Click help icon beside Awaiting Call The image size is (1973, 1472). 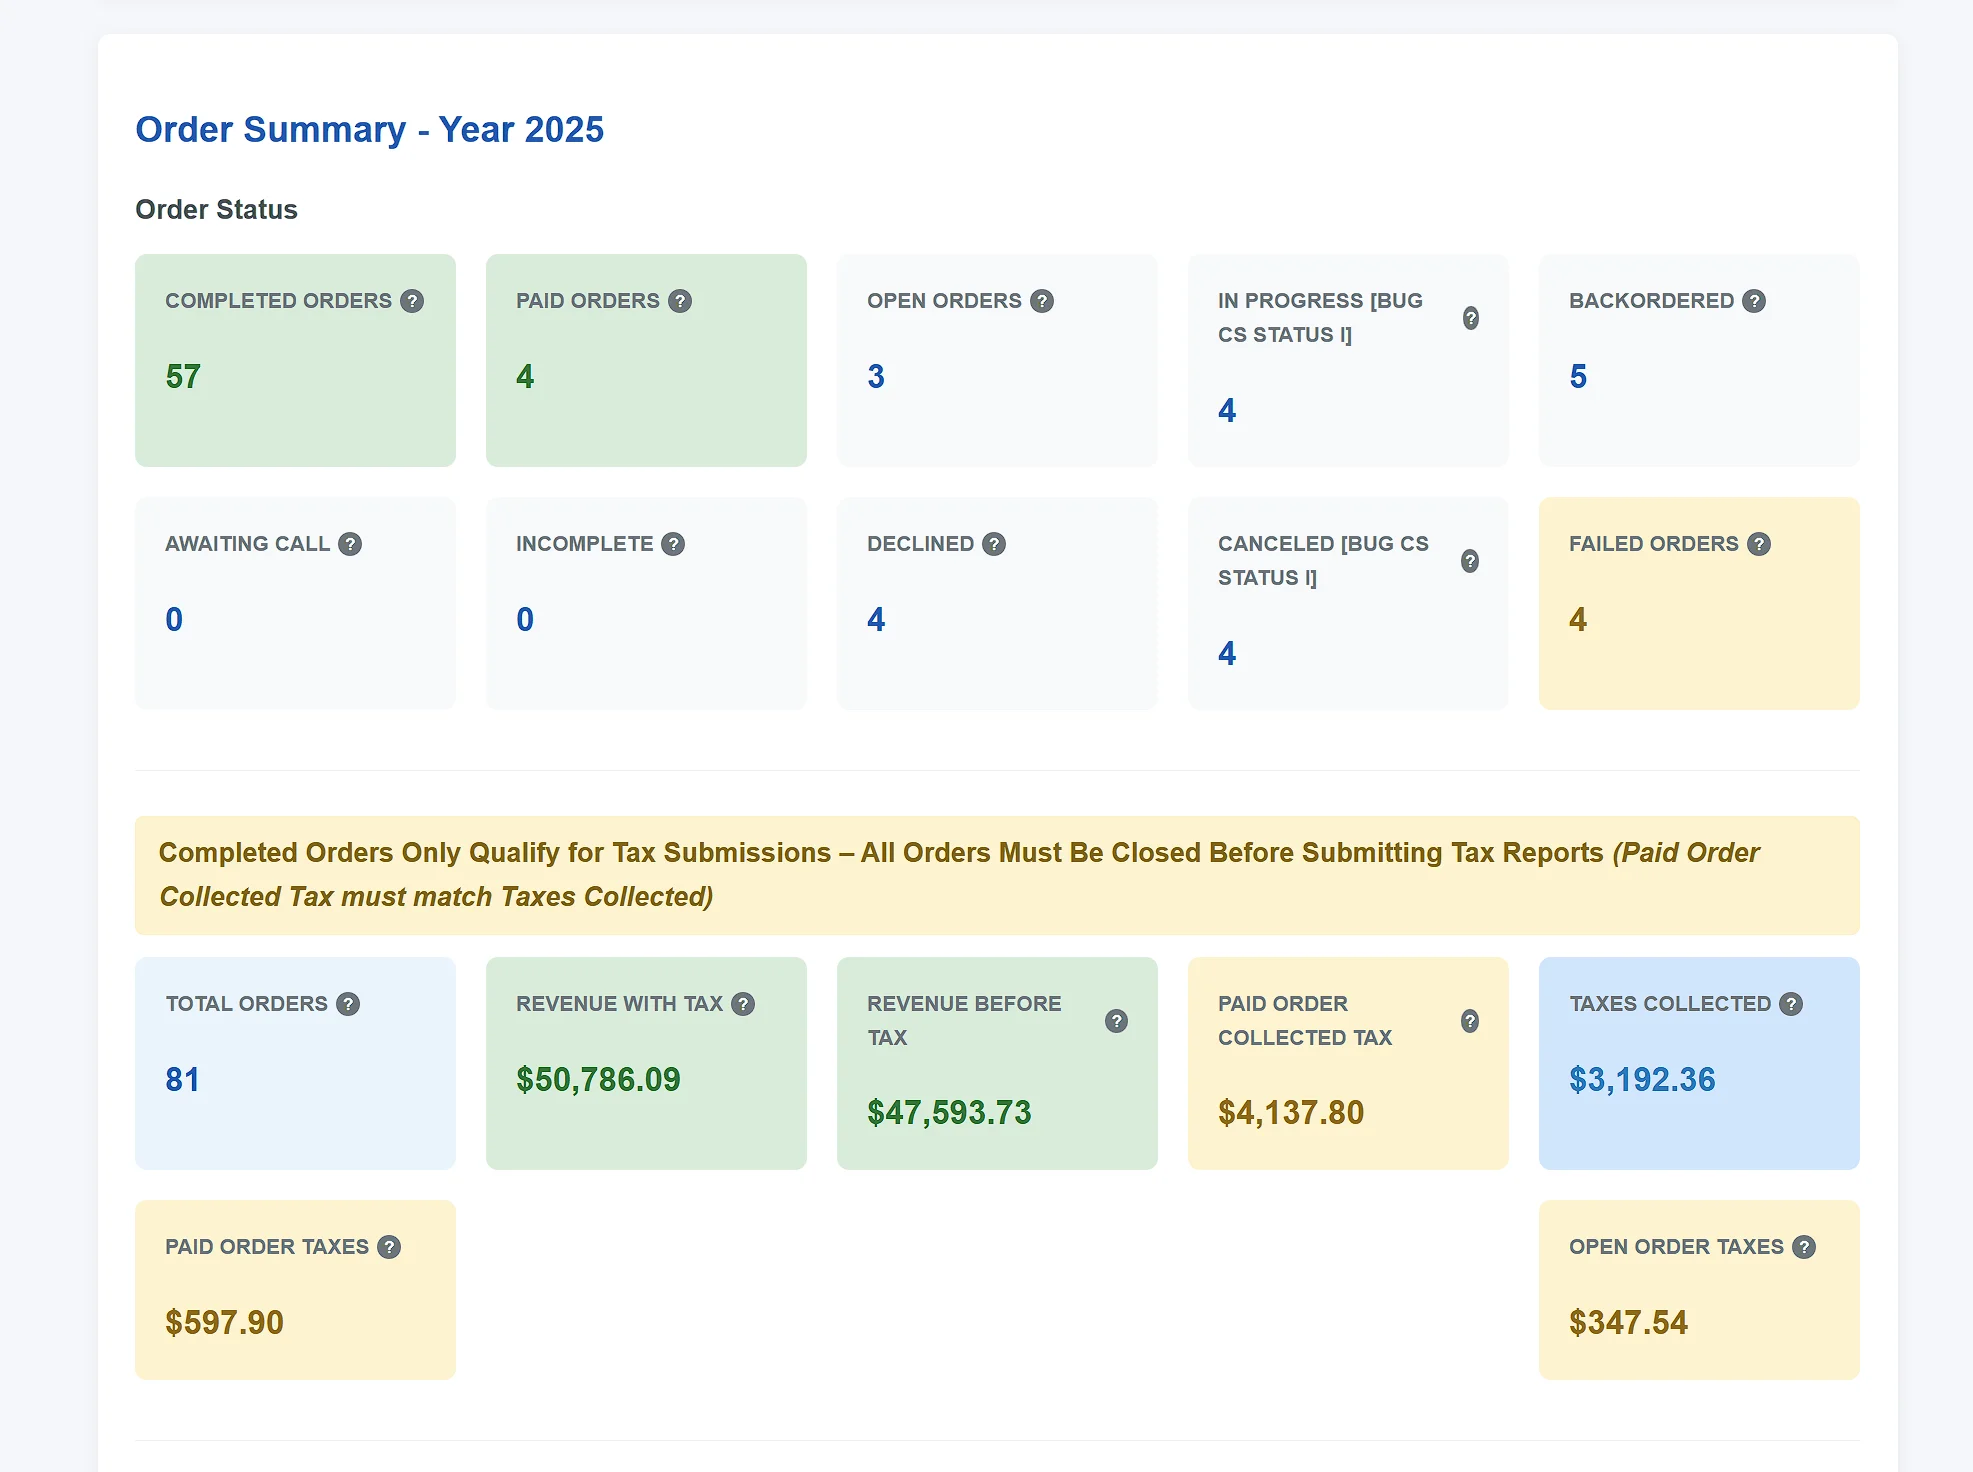(350, 544)
